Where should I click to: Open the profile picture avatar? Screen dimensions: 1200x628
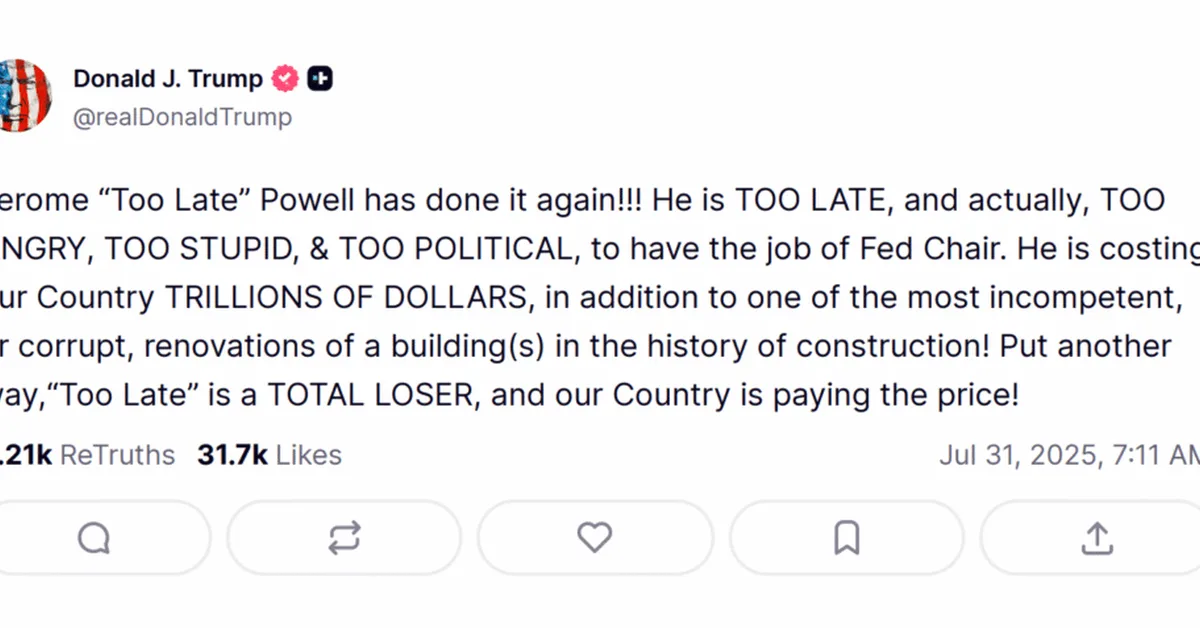(22, 96)
